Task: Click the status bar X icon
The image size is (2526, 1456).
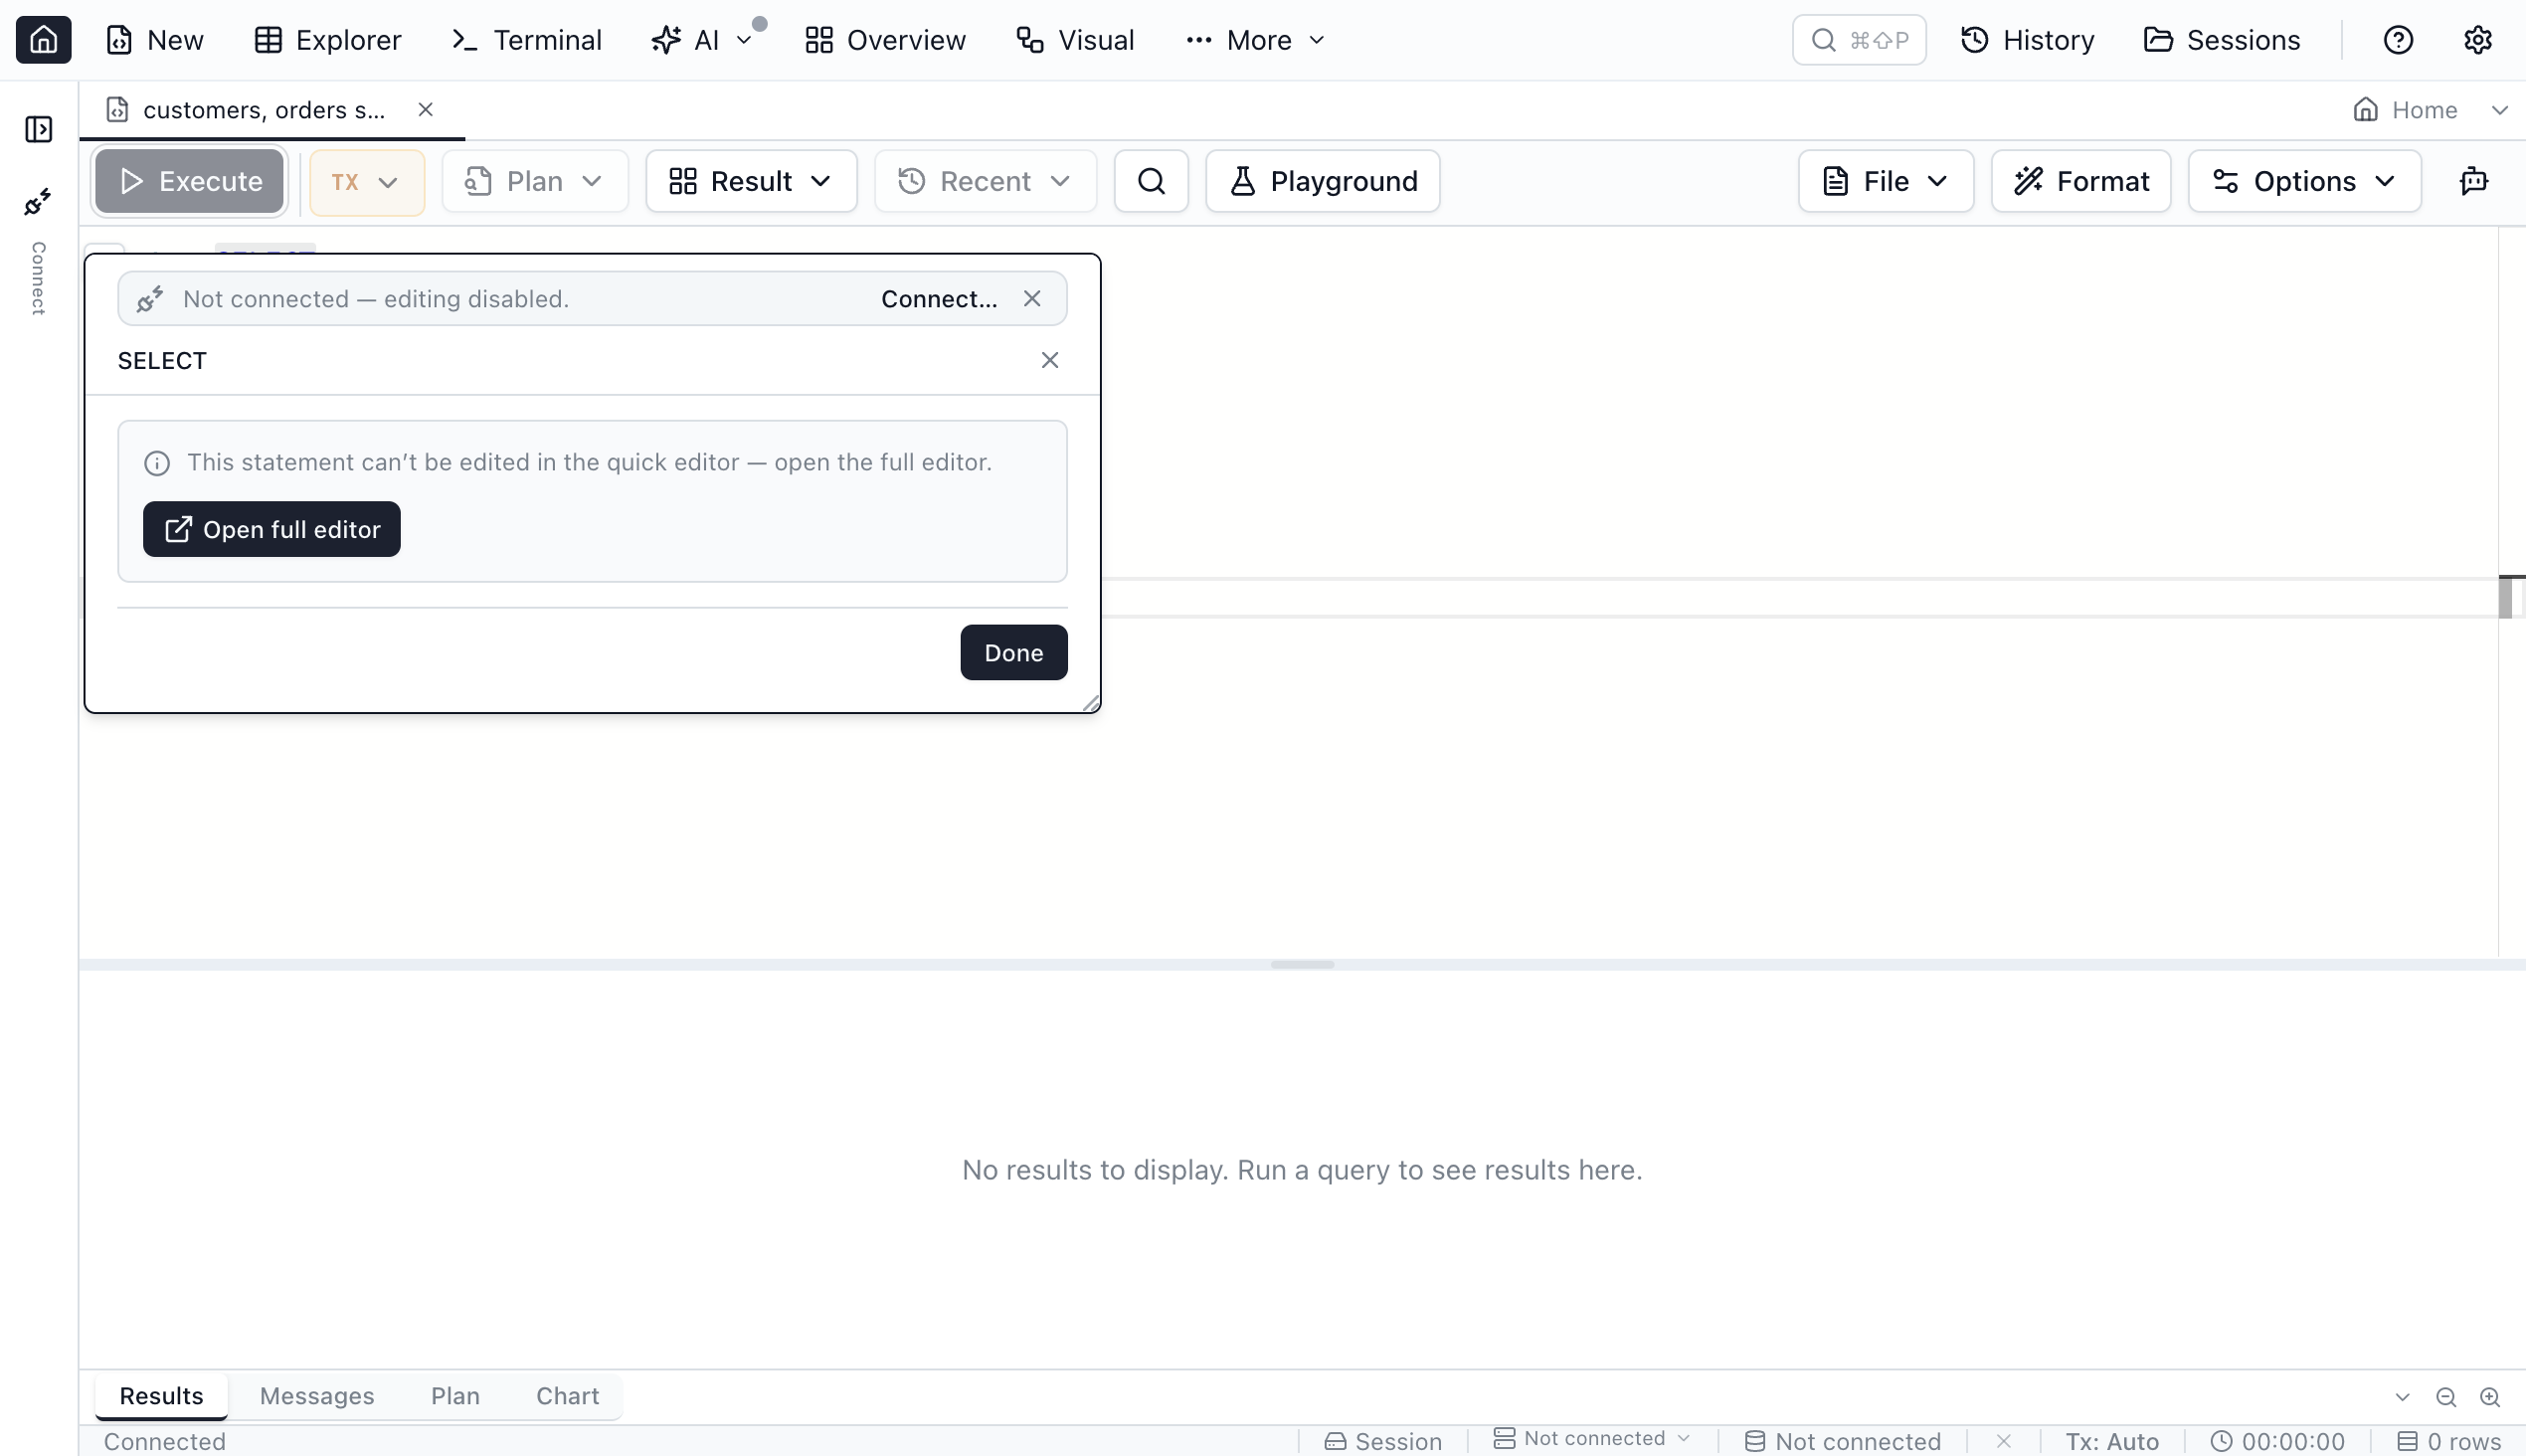Action: [x=2003, y=1441]
